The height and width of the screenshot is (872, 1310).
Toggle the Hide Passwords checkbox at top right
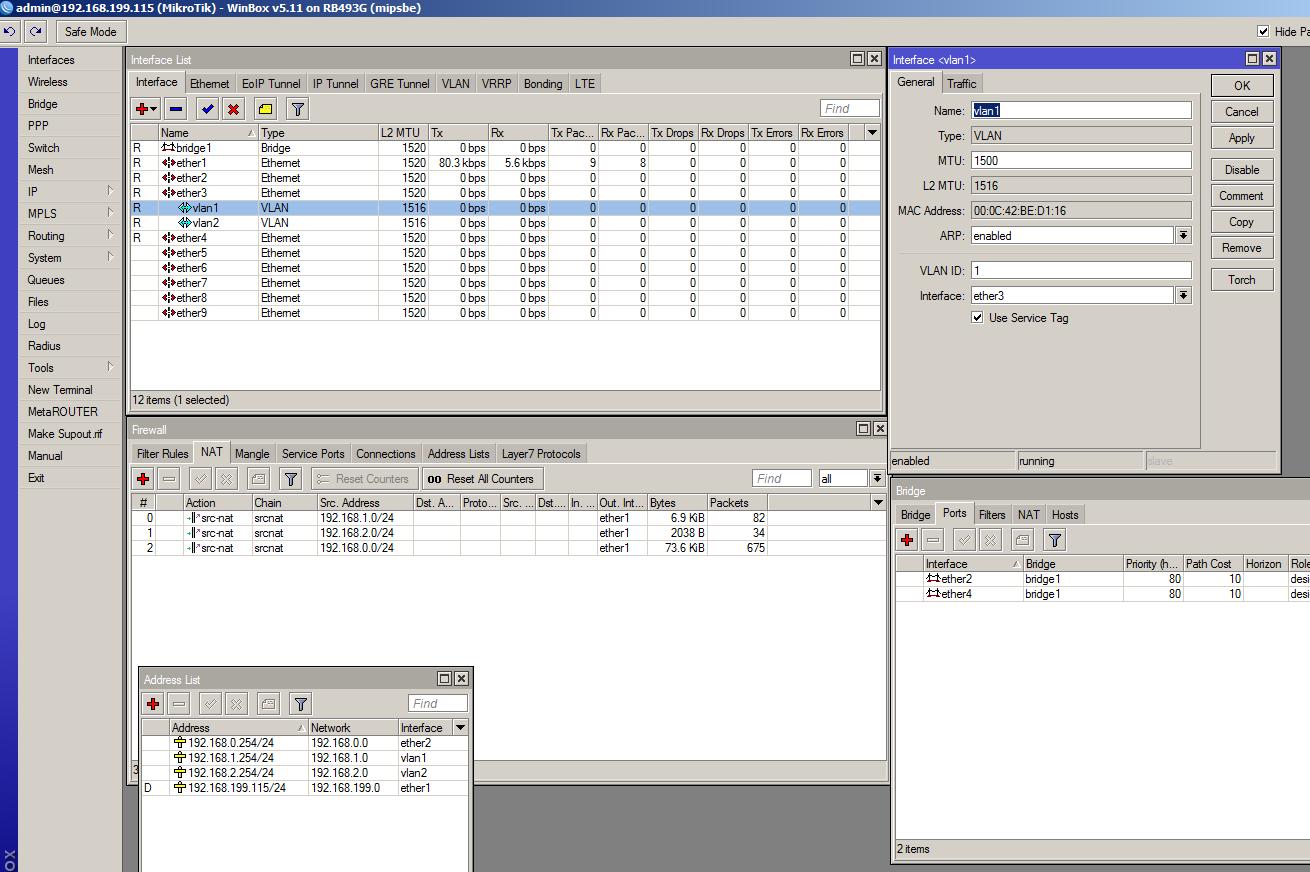point(1263,32)
